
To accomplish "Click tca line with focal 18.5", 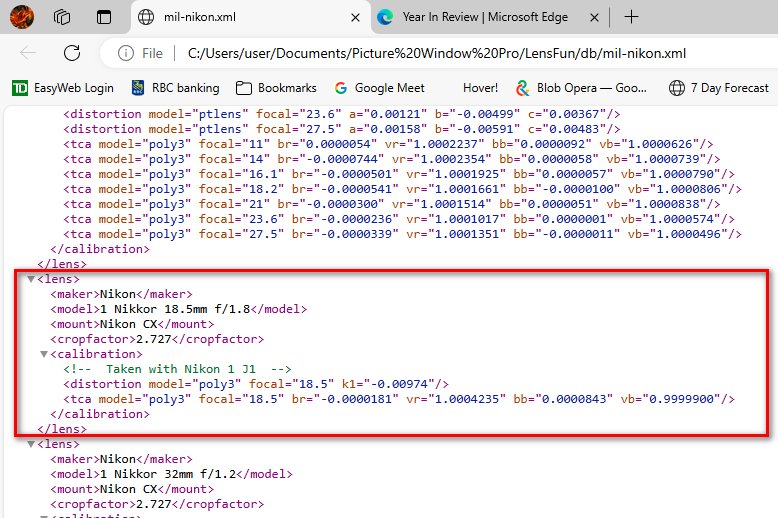I will (399, 399).
